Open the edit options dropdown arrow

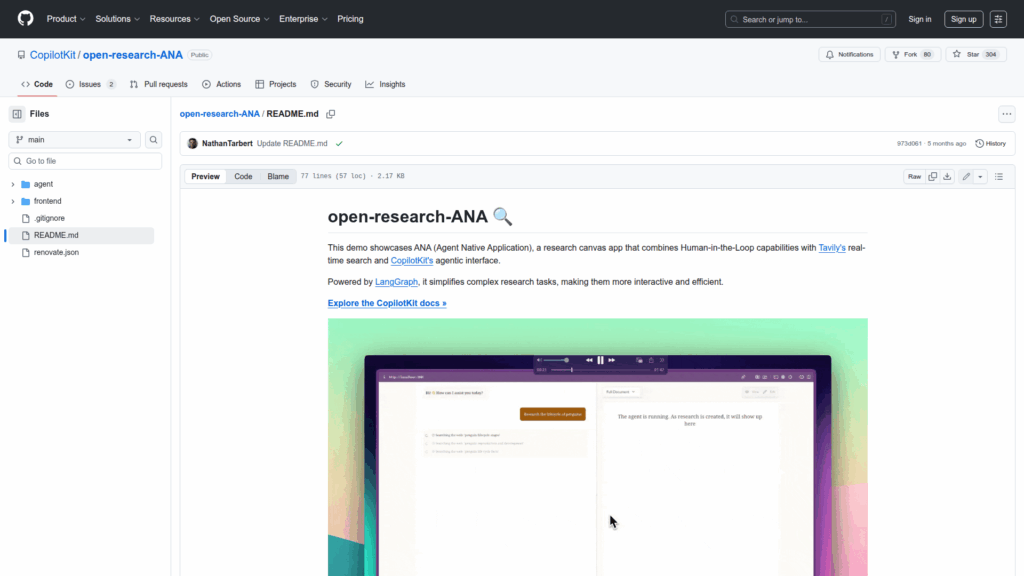click(x=980, y=177)
